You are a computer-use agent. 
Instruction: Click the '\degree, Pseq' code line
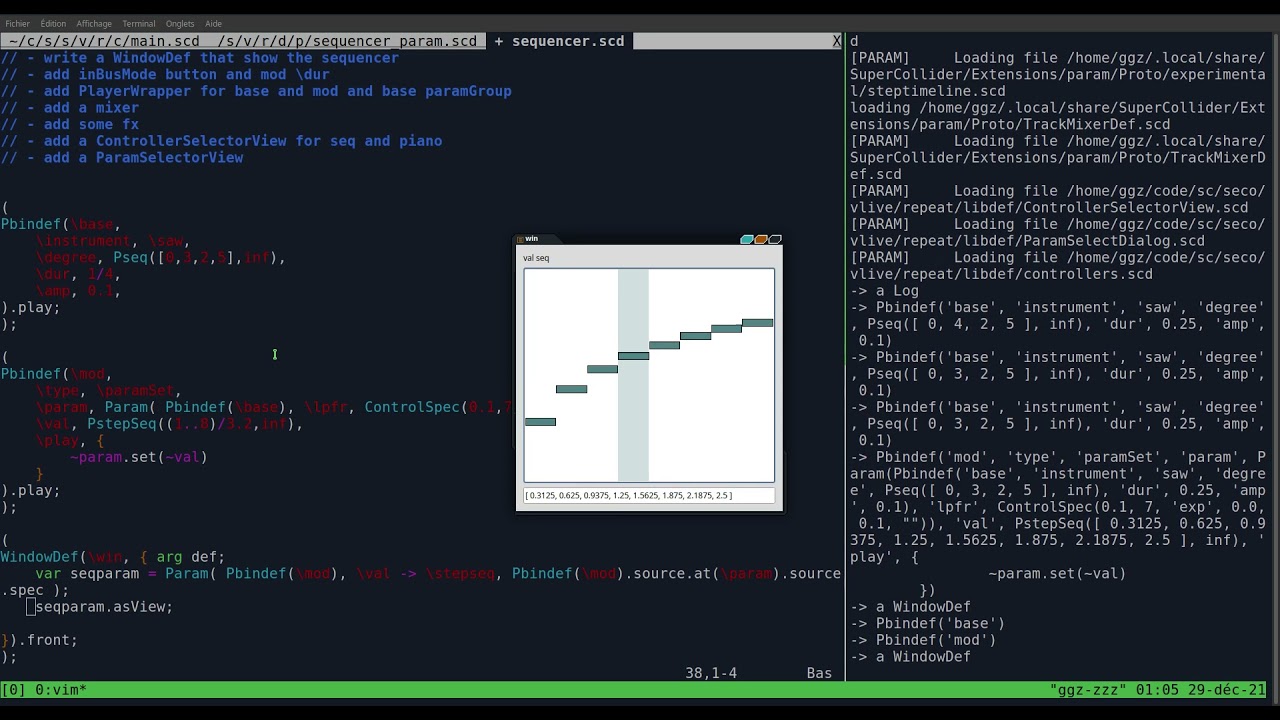point(160,257)
